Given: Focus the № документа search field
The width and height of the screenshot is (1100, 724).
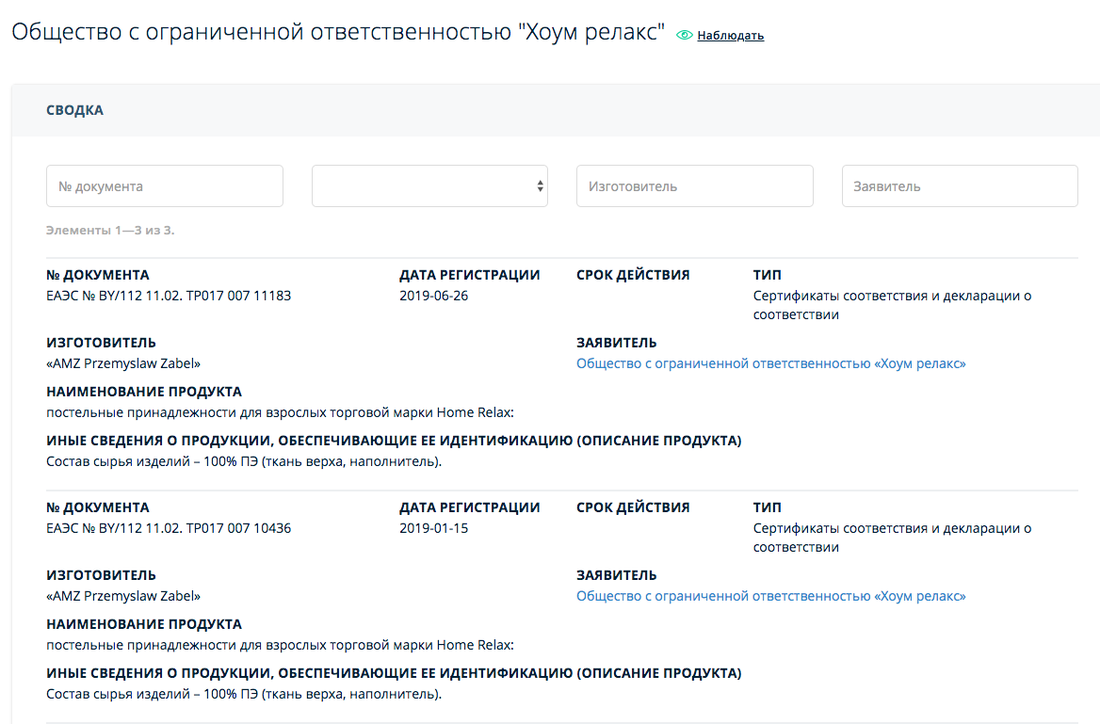Looking at the screenshot, I should click(165, 186).
